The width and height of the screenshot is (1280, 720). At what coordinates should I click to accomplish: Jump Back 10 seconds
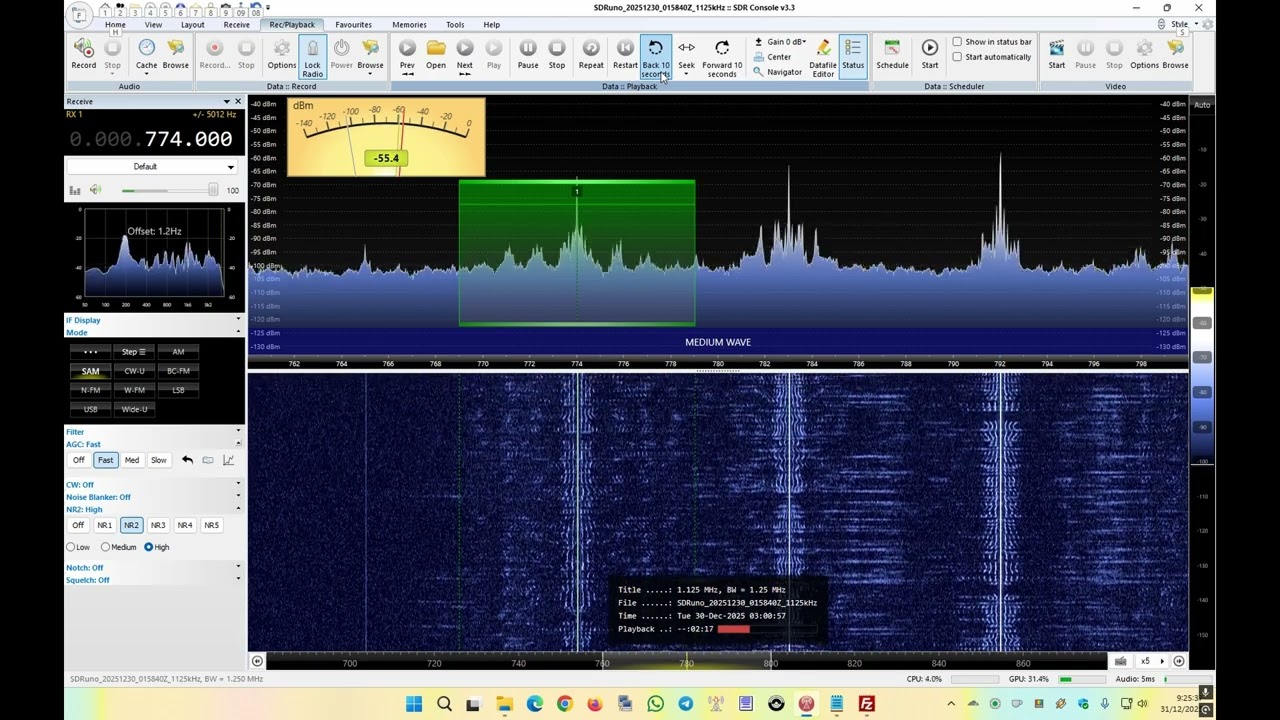(x=656, y=58)
